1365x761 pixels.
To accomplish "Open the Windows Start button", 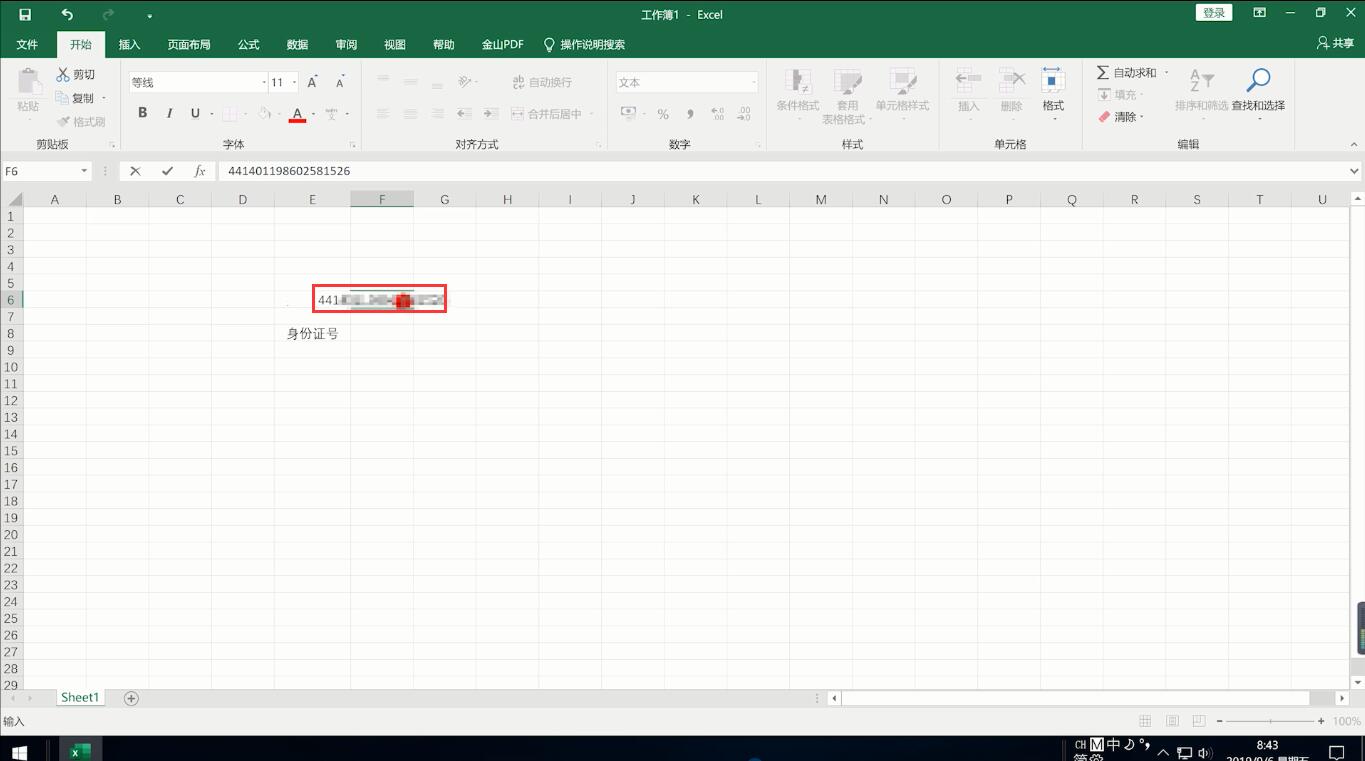I will [x=18, y=751].
